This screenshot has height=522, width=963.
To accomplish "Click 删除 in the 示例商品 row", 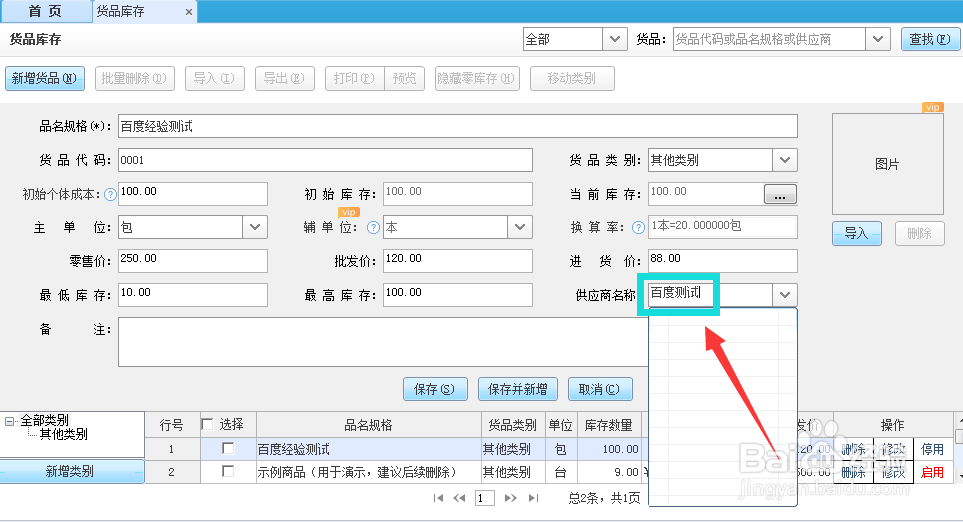I will (854, 472).
